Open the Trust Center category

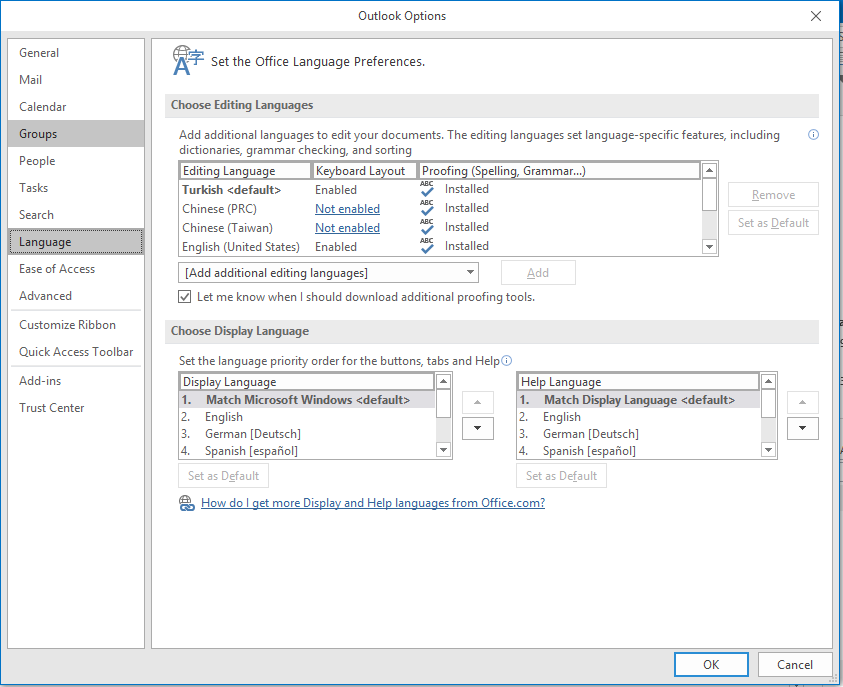click(x=76, y=407)
